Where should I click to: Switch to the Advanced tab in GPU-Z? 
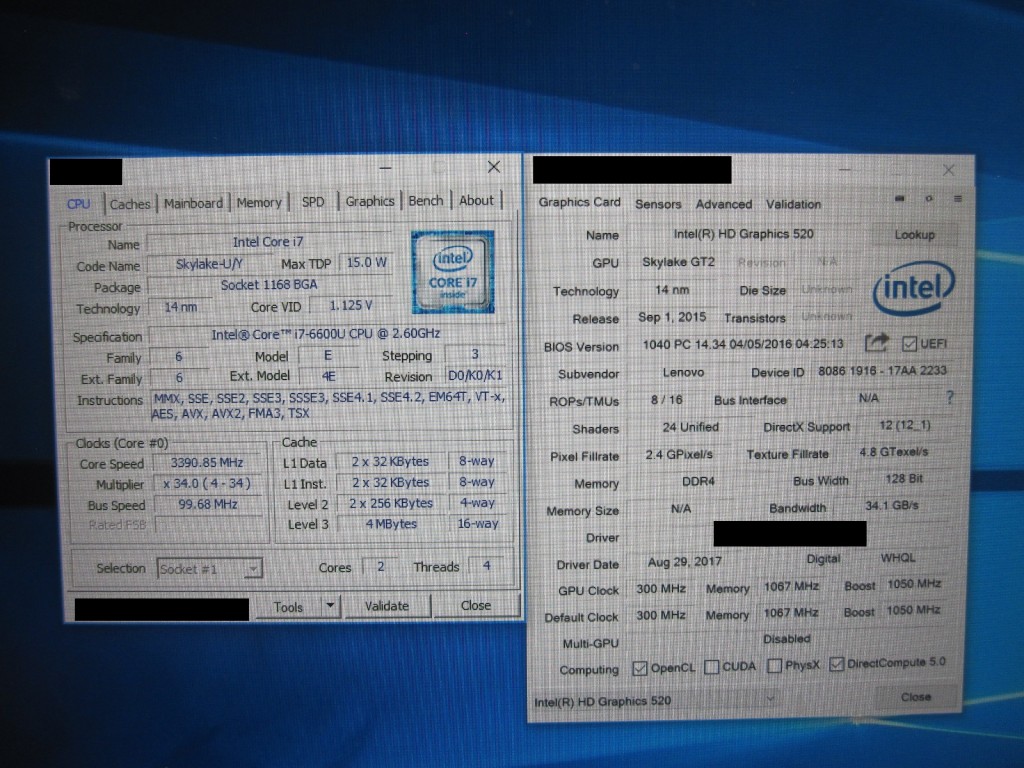pos(724,204)
